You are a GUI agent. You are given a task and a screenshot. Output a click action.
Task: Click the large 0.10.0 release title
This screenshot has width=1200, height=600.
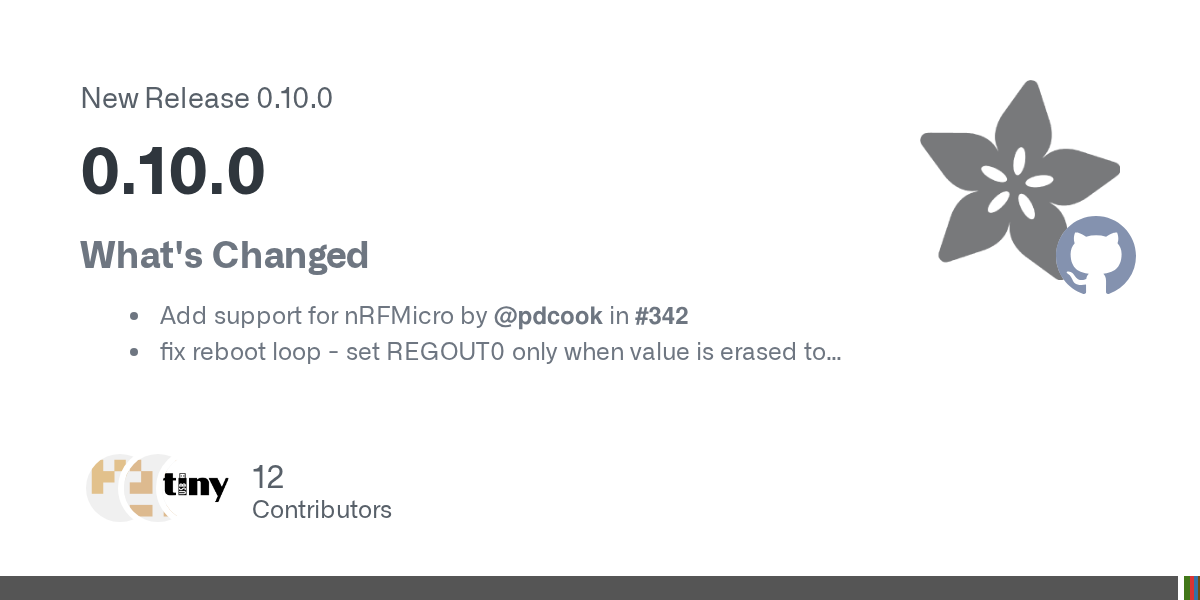point(173,170)
